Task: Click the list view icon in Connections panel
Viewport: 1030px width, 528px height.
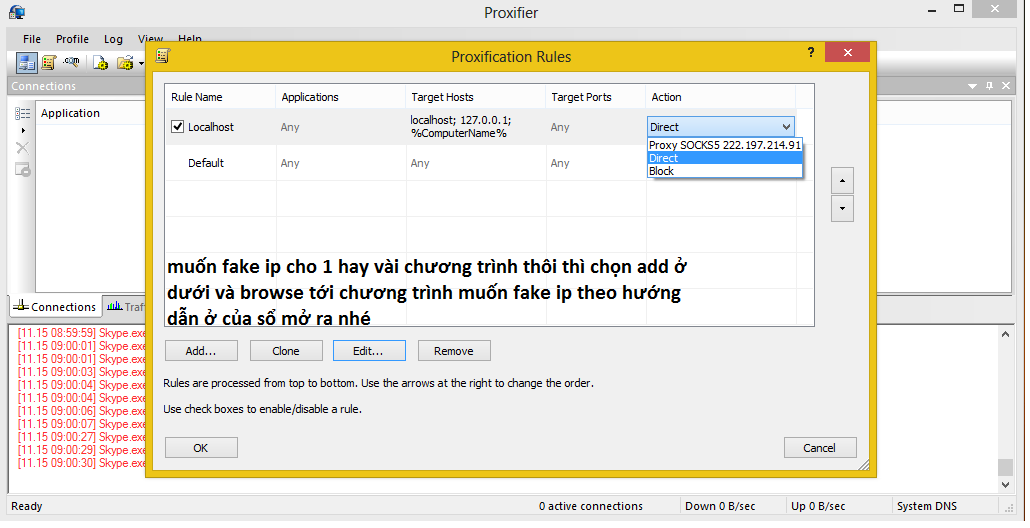Action: [22, 114]
